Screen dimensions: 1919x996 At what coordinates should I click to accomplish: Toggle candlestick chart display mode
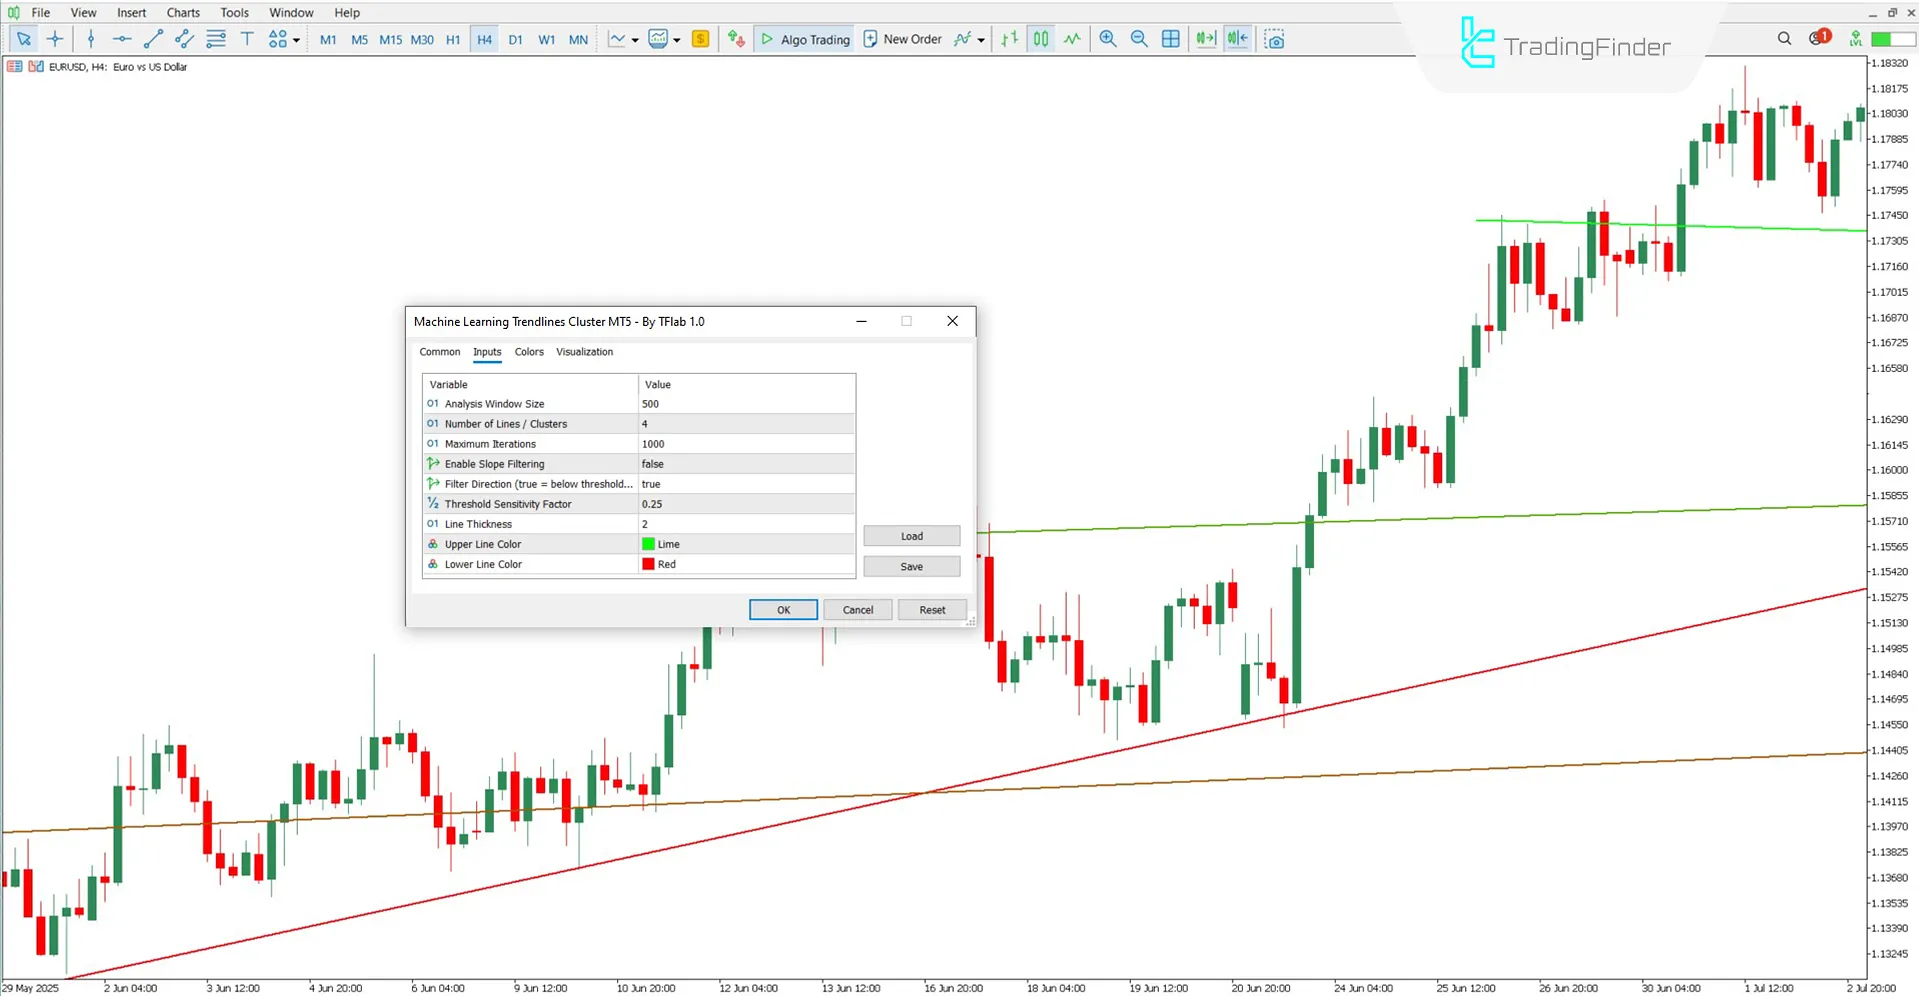[1040, 39]
